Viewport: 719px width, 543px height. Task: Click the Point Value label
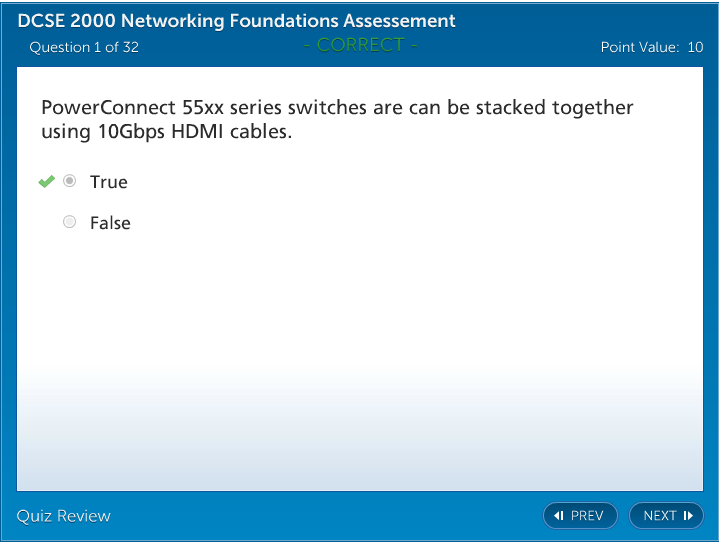pyautogui.click(x=639, y=47)
